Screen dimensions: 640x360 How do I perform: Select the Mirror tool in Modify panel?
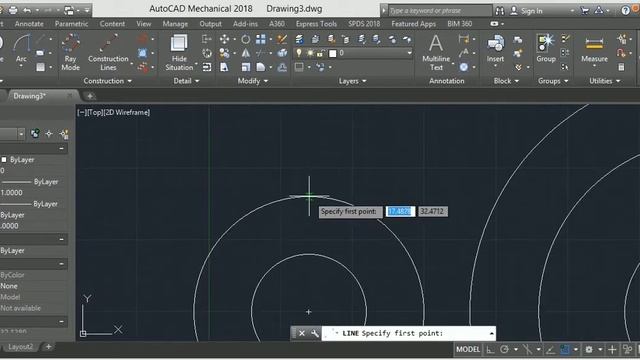pyautogui.click(x=245, y=53)
